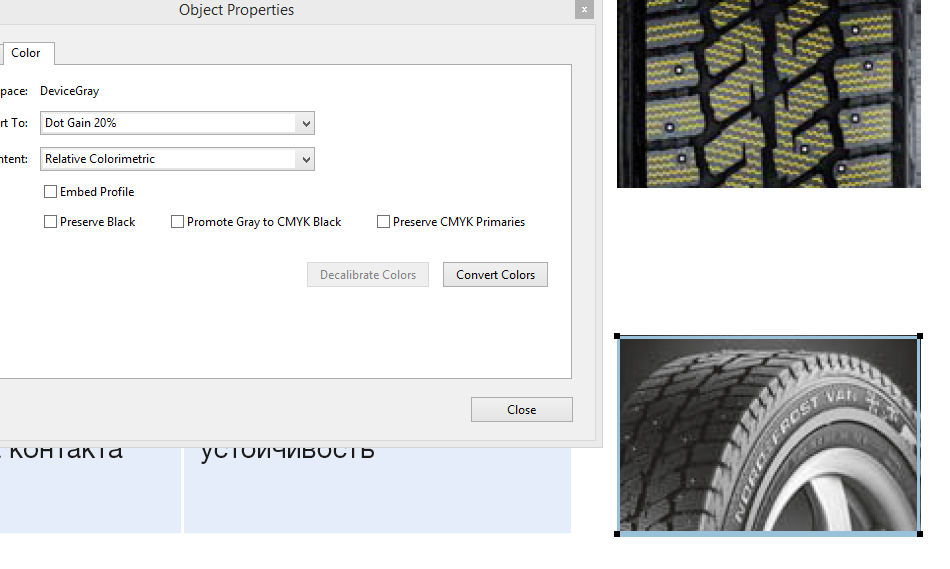Close Object Properties with the X icon
The image size is (950, 569).
(584, 10)
